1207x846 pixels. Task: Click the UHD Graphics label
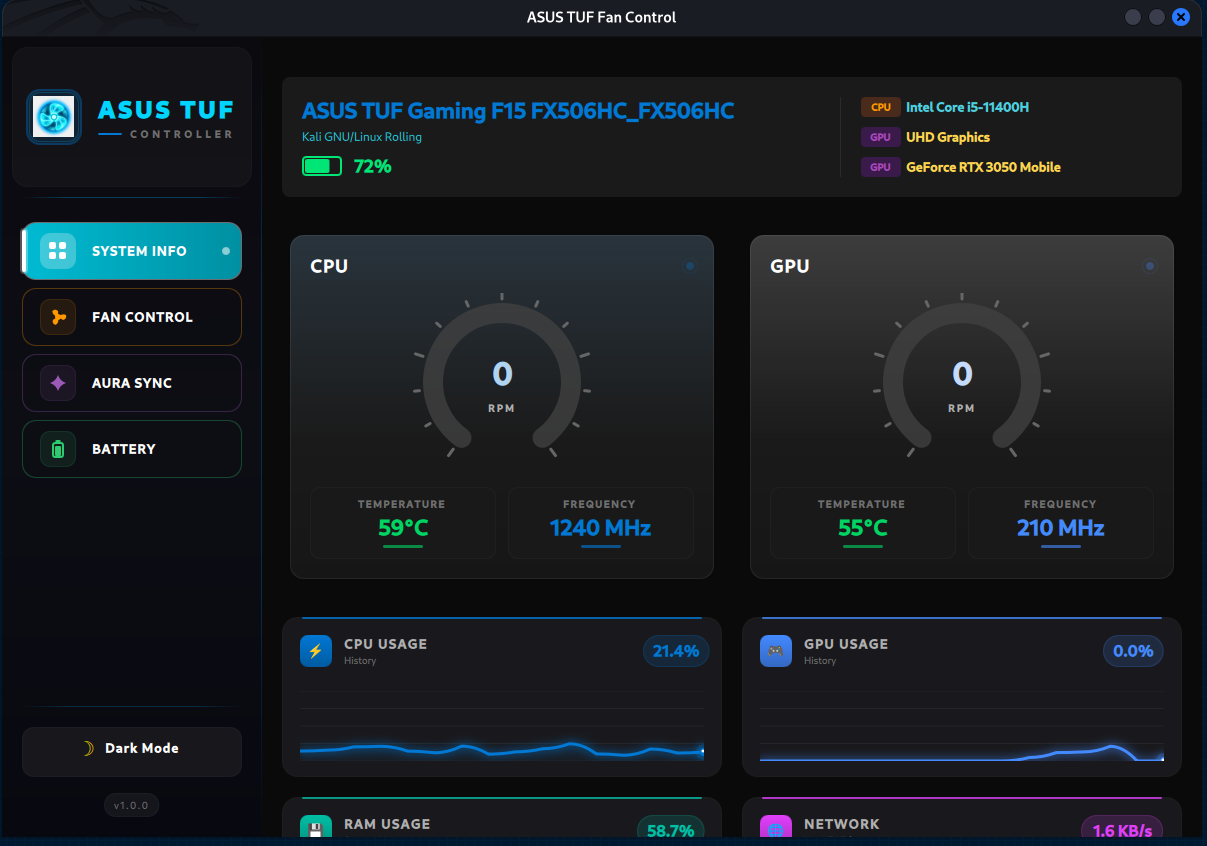[948, 137]
